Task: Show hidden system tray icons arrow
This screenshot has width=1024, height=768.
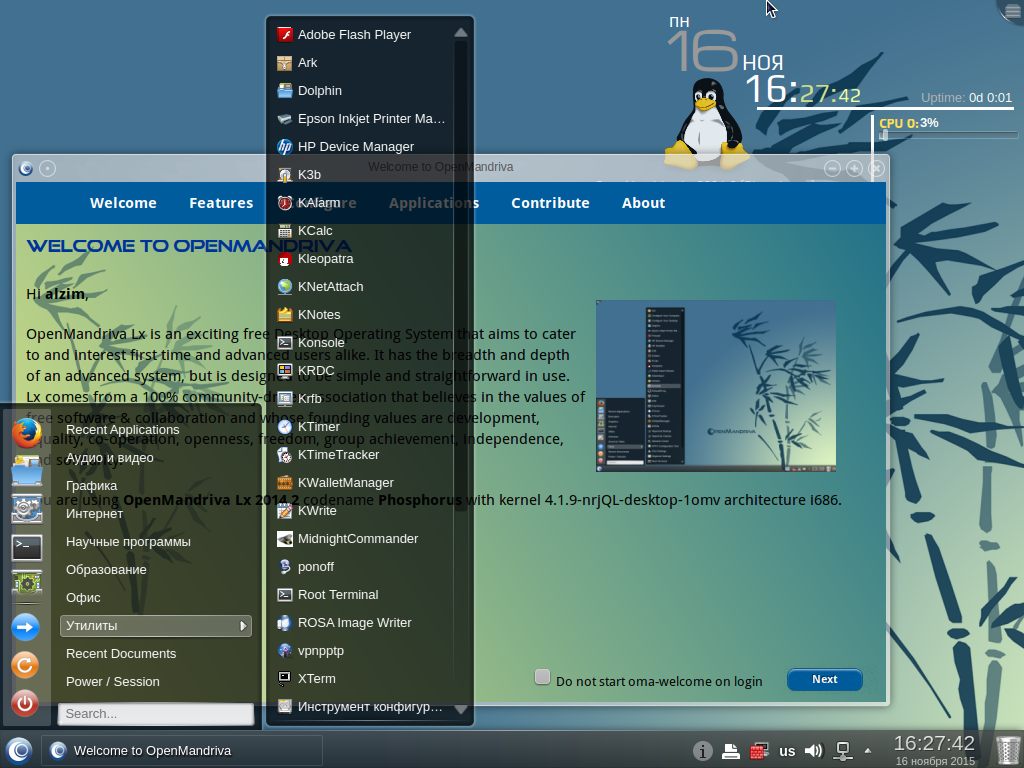Action: (868, 750)
